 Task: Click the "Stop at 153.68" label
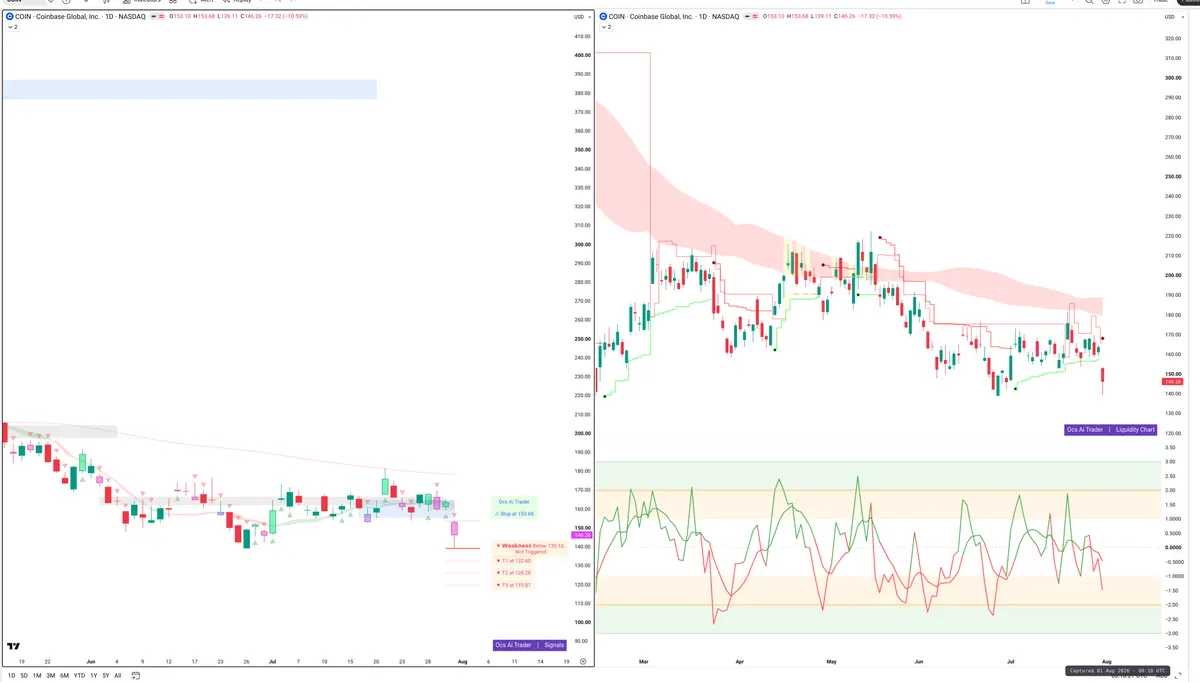click(516, 513)
